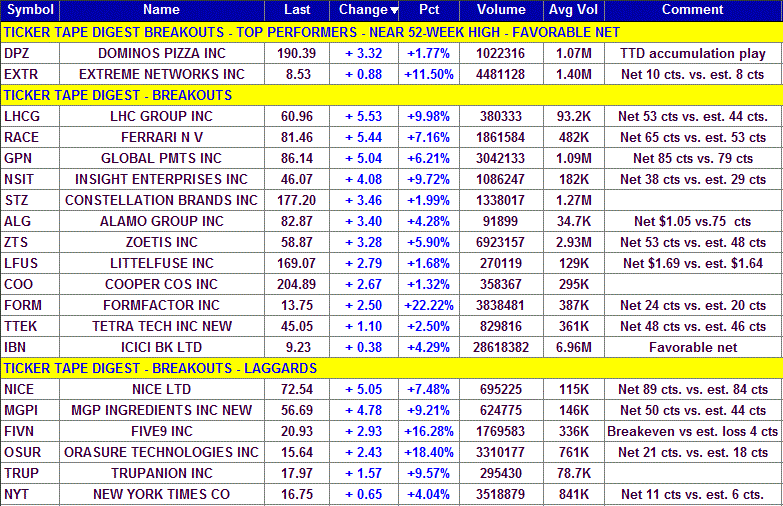Click the ALG symbol cell

click(x=30, y=221)
